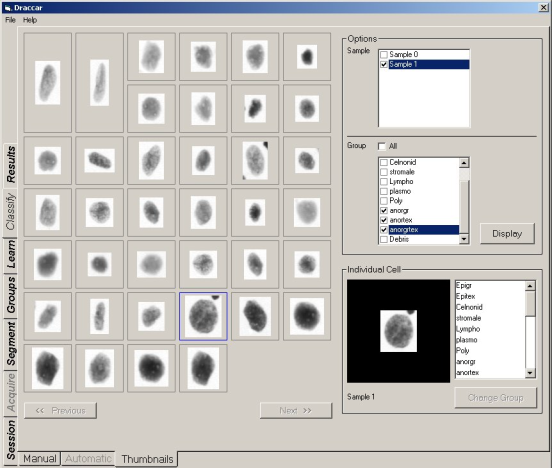
Task: Uncheck the anortex group checkbox
Action: (384, 220)
